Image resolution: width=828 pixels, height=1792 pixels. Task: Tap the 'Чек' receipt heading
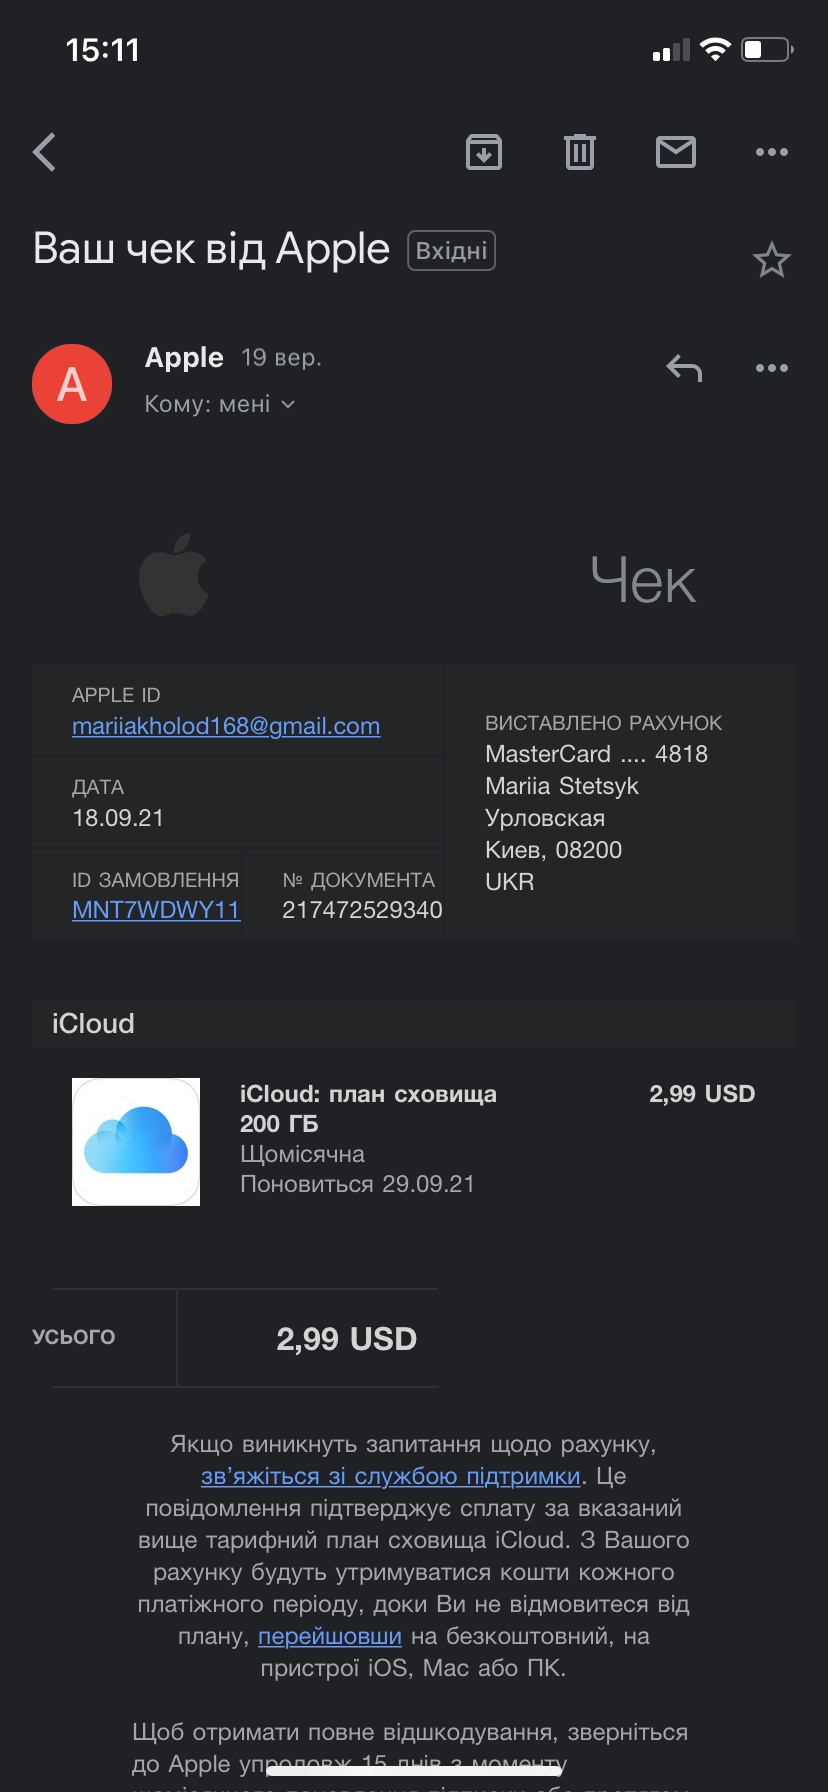[x=642, y=580]
